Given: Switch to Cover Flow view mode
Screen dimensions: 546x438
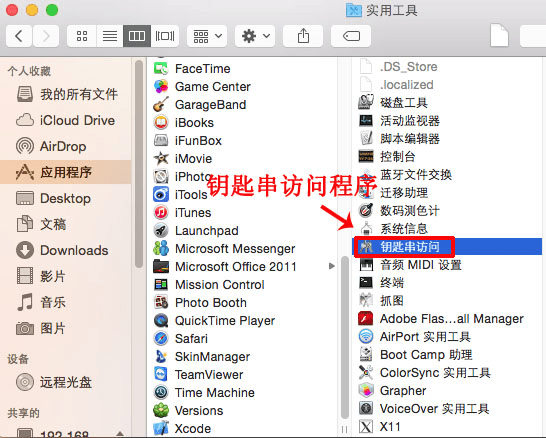Looking at the screenshot, I should [165, 36].
